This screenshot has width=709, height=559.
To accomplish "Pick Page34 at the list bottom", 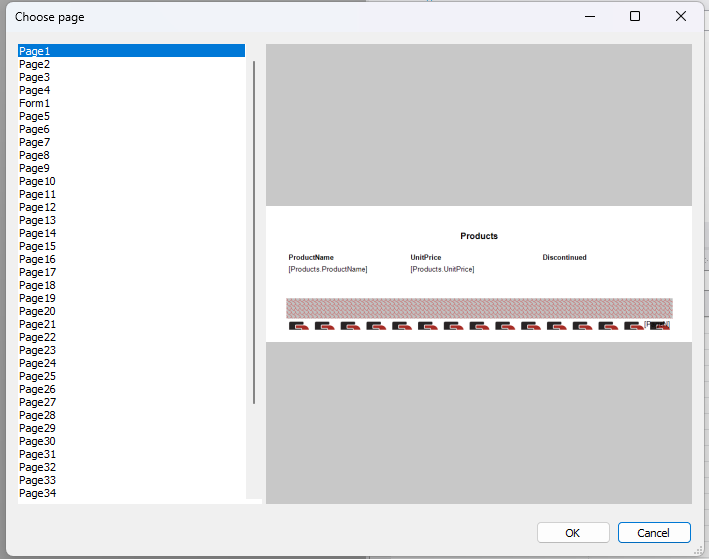I will pyautogui.click(x=38, y=493).
